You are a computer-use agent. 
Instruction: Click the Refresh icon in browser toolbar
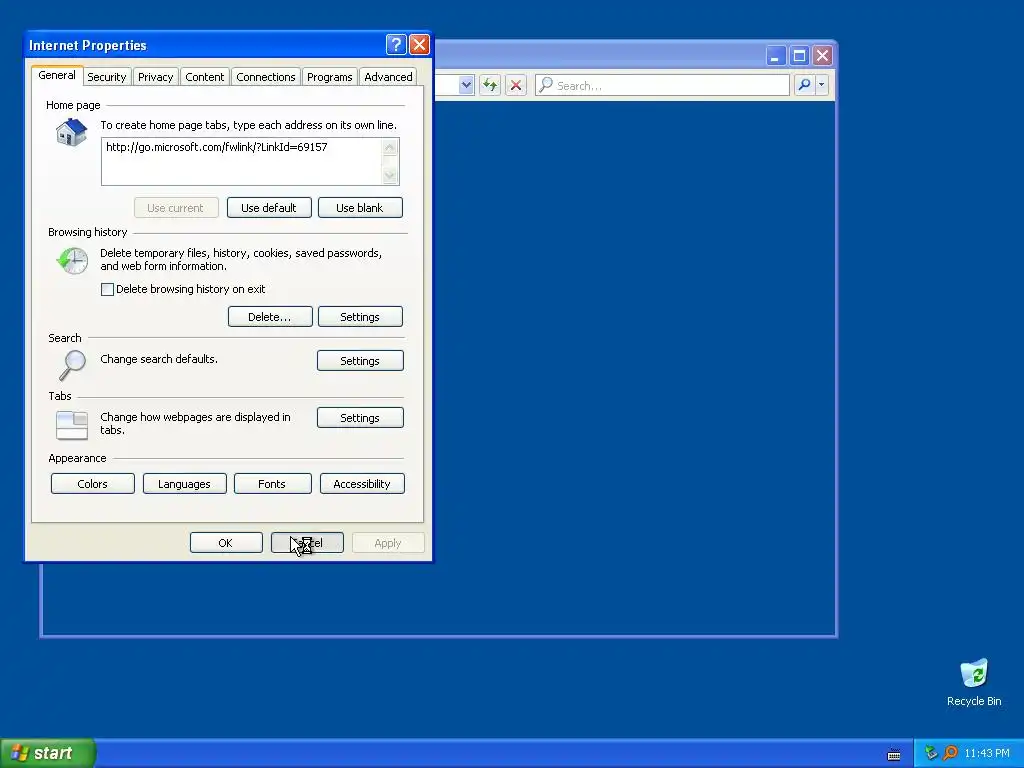click(490, 85)
